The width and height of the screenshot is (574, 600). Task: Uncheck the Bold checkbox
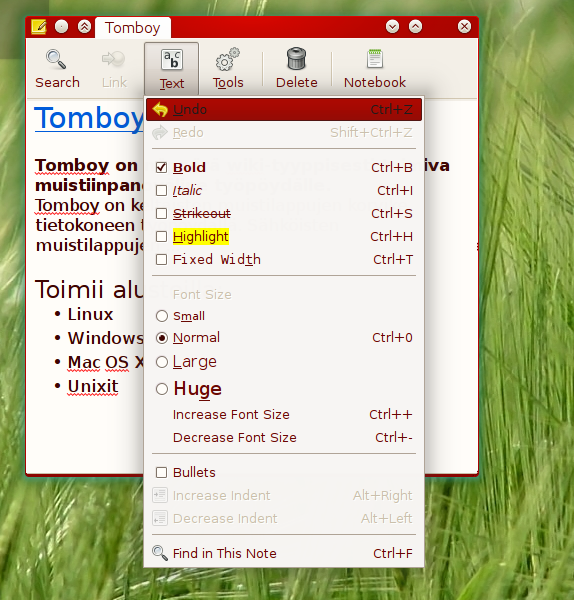pos(161,167)
